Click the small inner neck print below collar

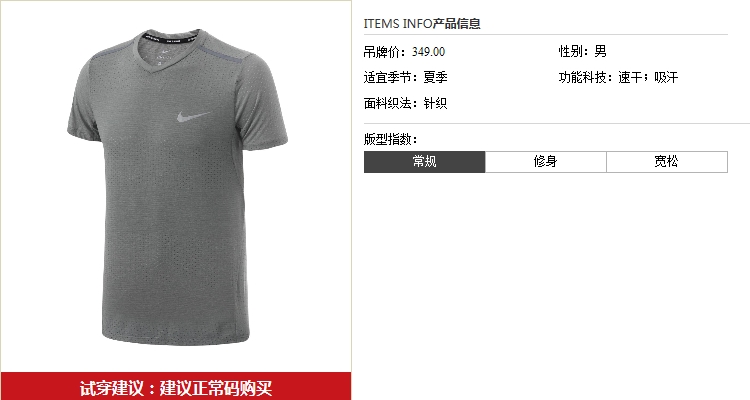(164, 56)
